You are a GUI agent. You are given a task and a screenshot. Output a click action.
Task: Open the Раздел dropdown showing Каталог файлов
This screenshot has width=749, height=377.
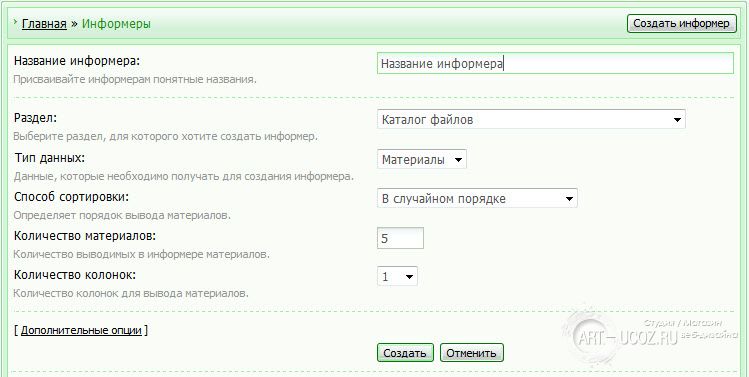(531, 119)
